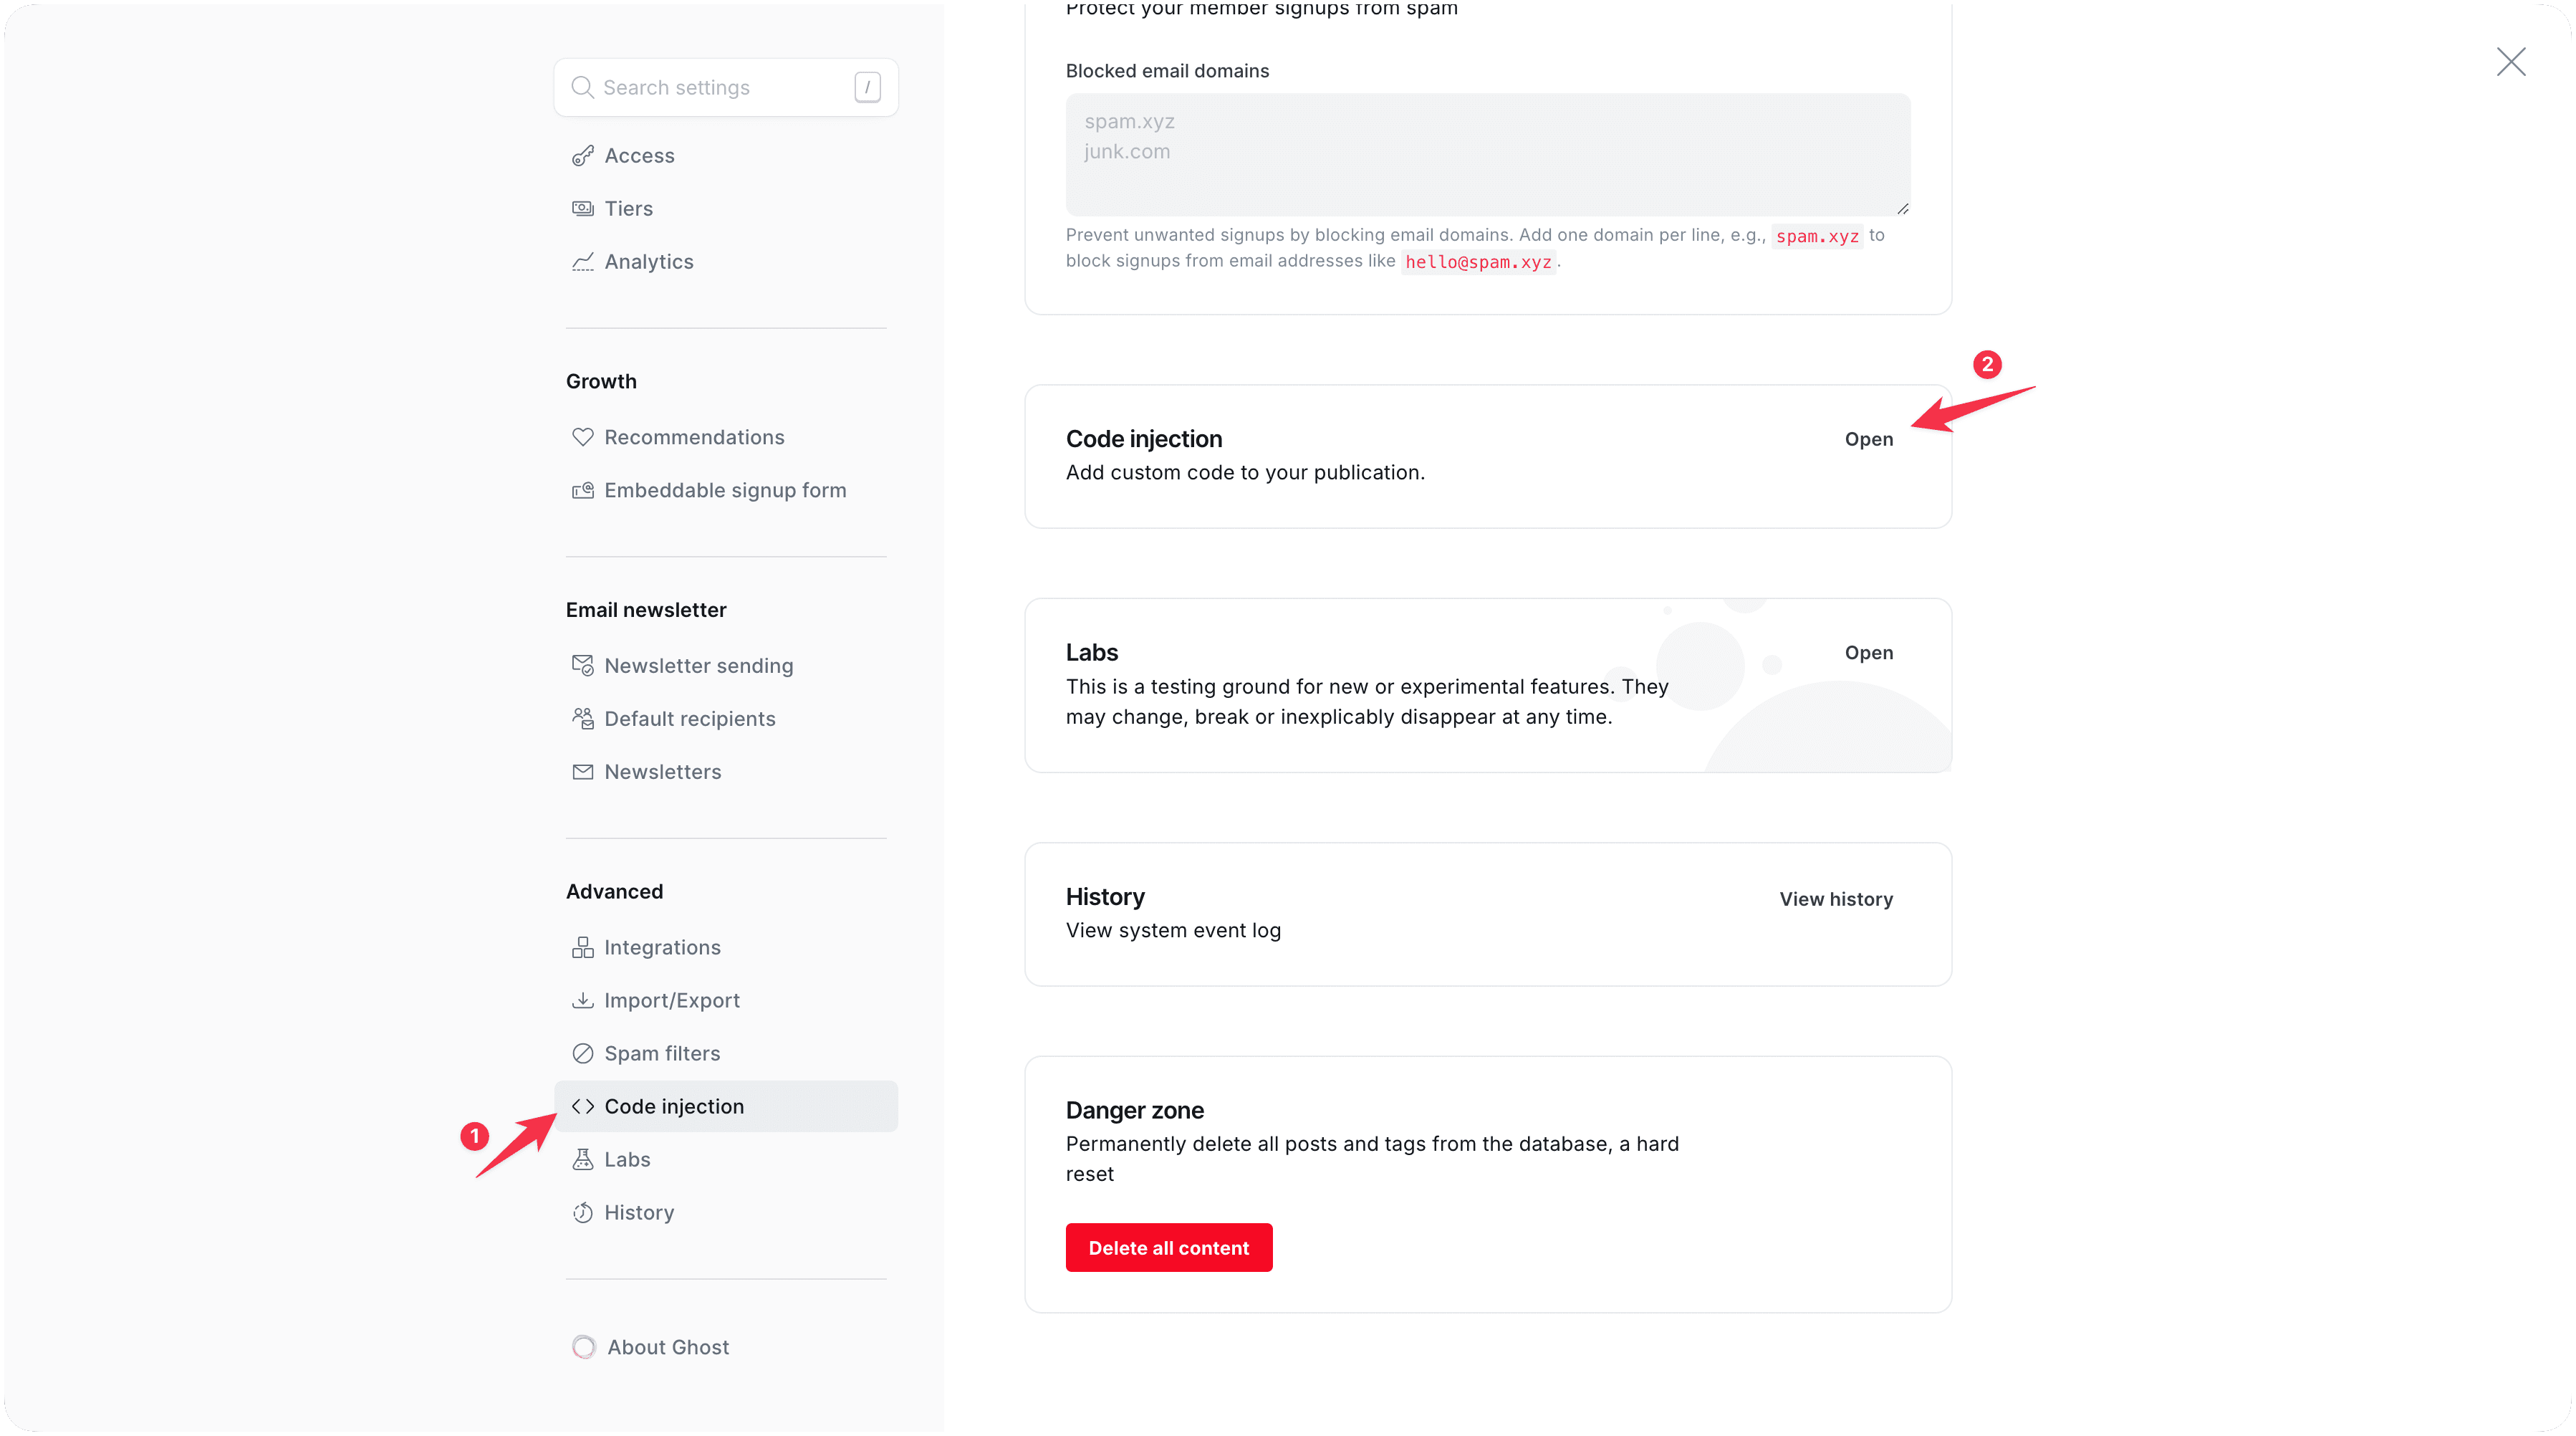Click the Access key icon

click(582, 156)
